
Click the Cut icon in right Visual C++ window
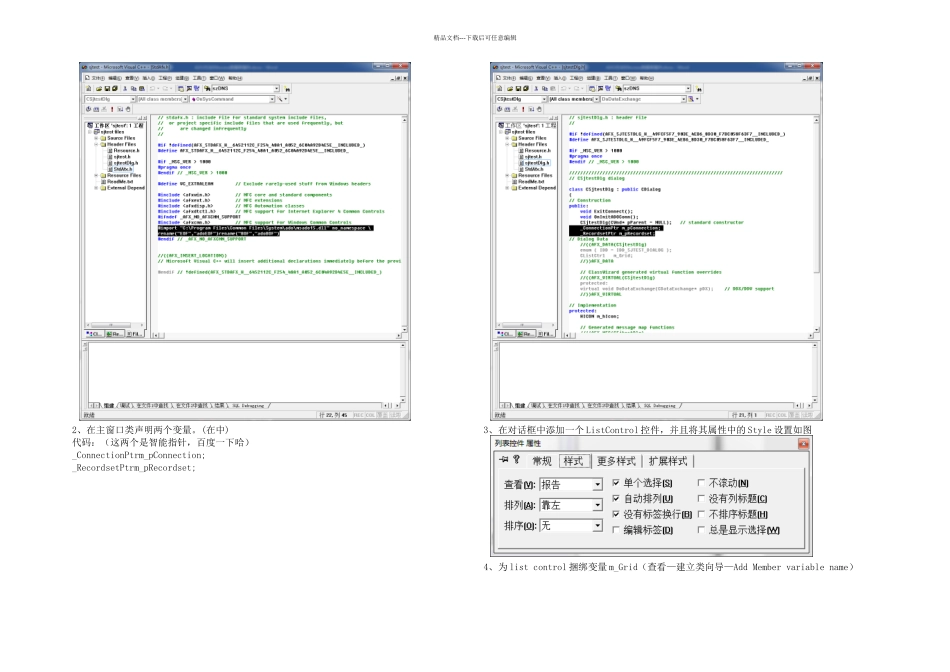pyautogui.click(x=536, y=88)
